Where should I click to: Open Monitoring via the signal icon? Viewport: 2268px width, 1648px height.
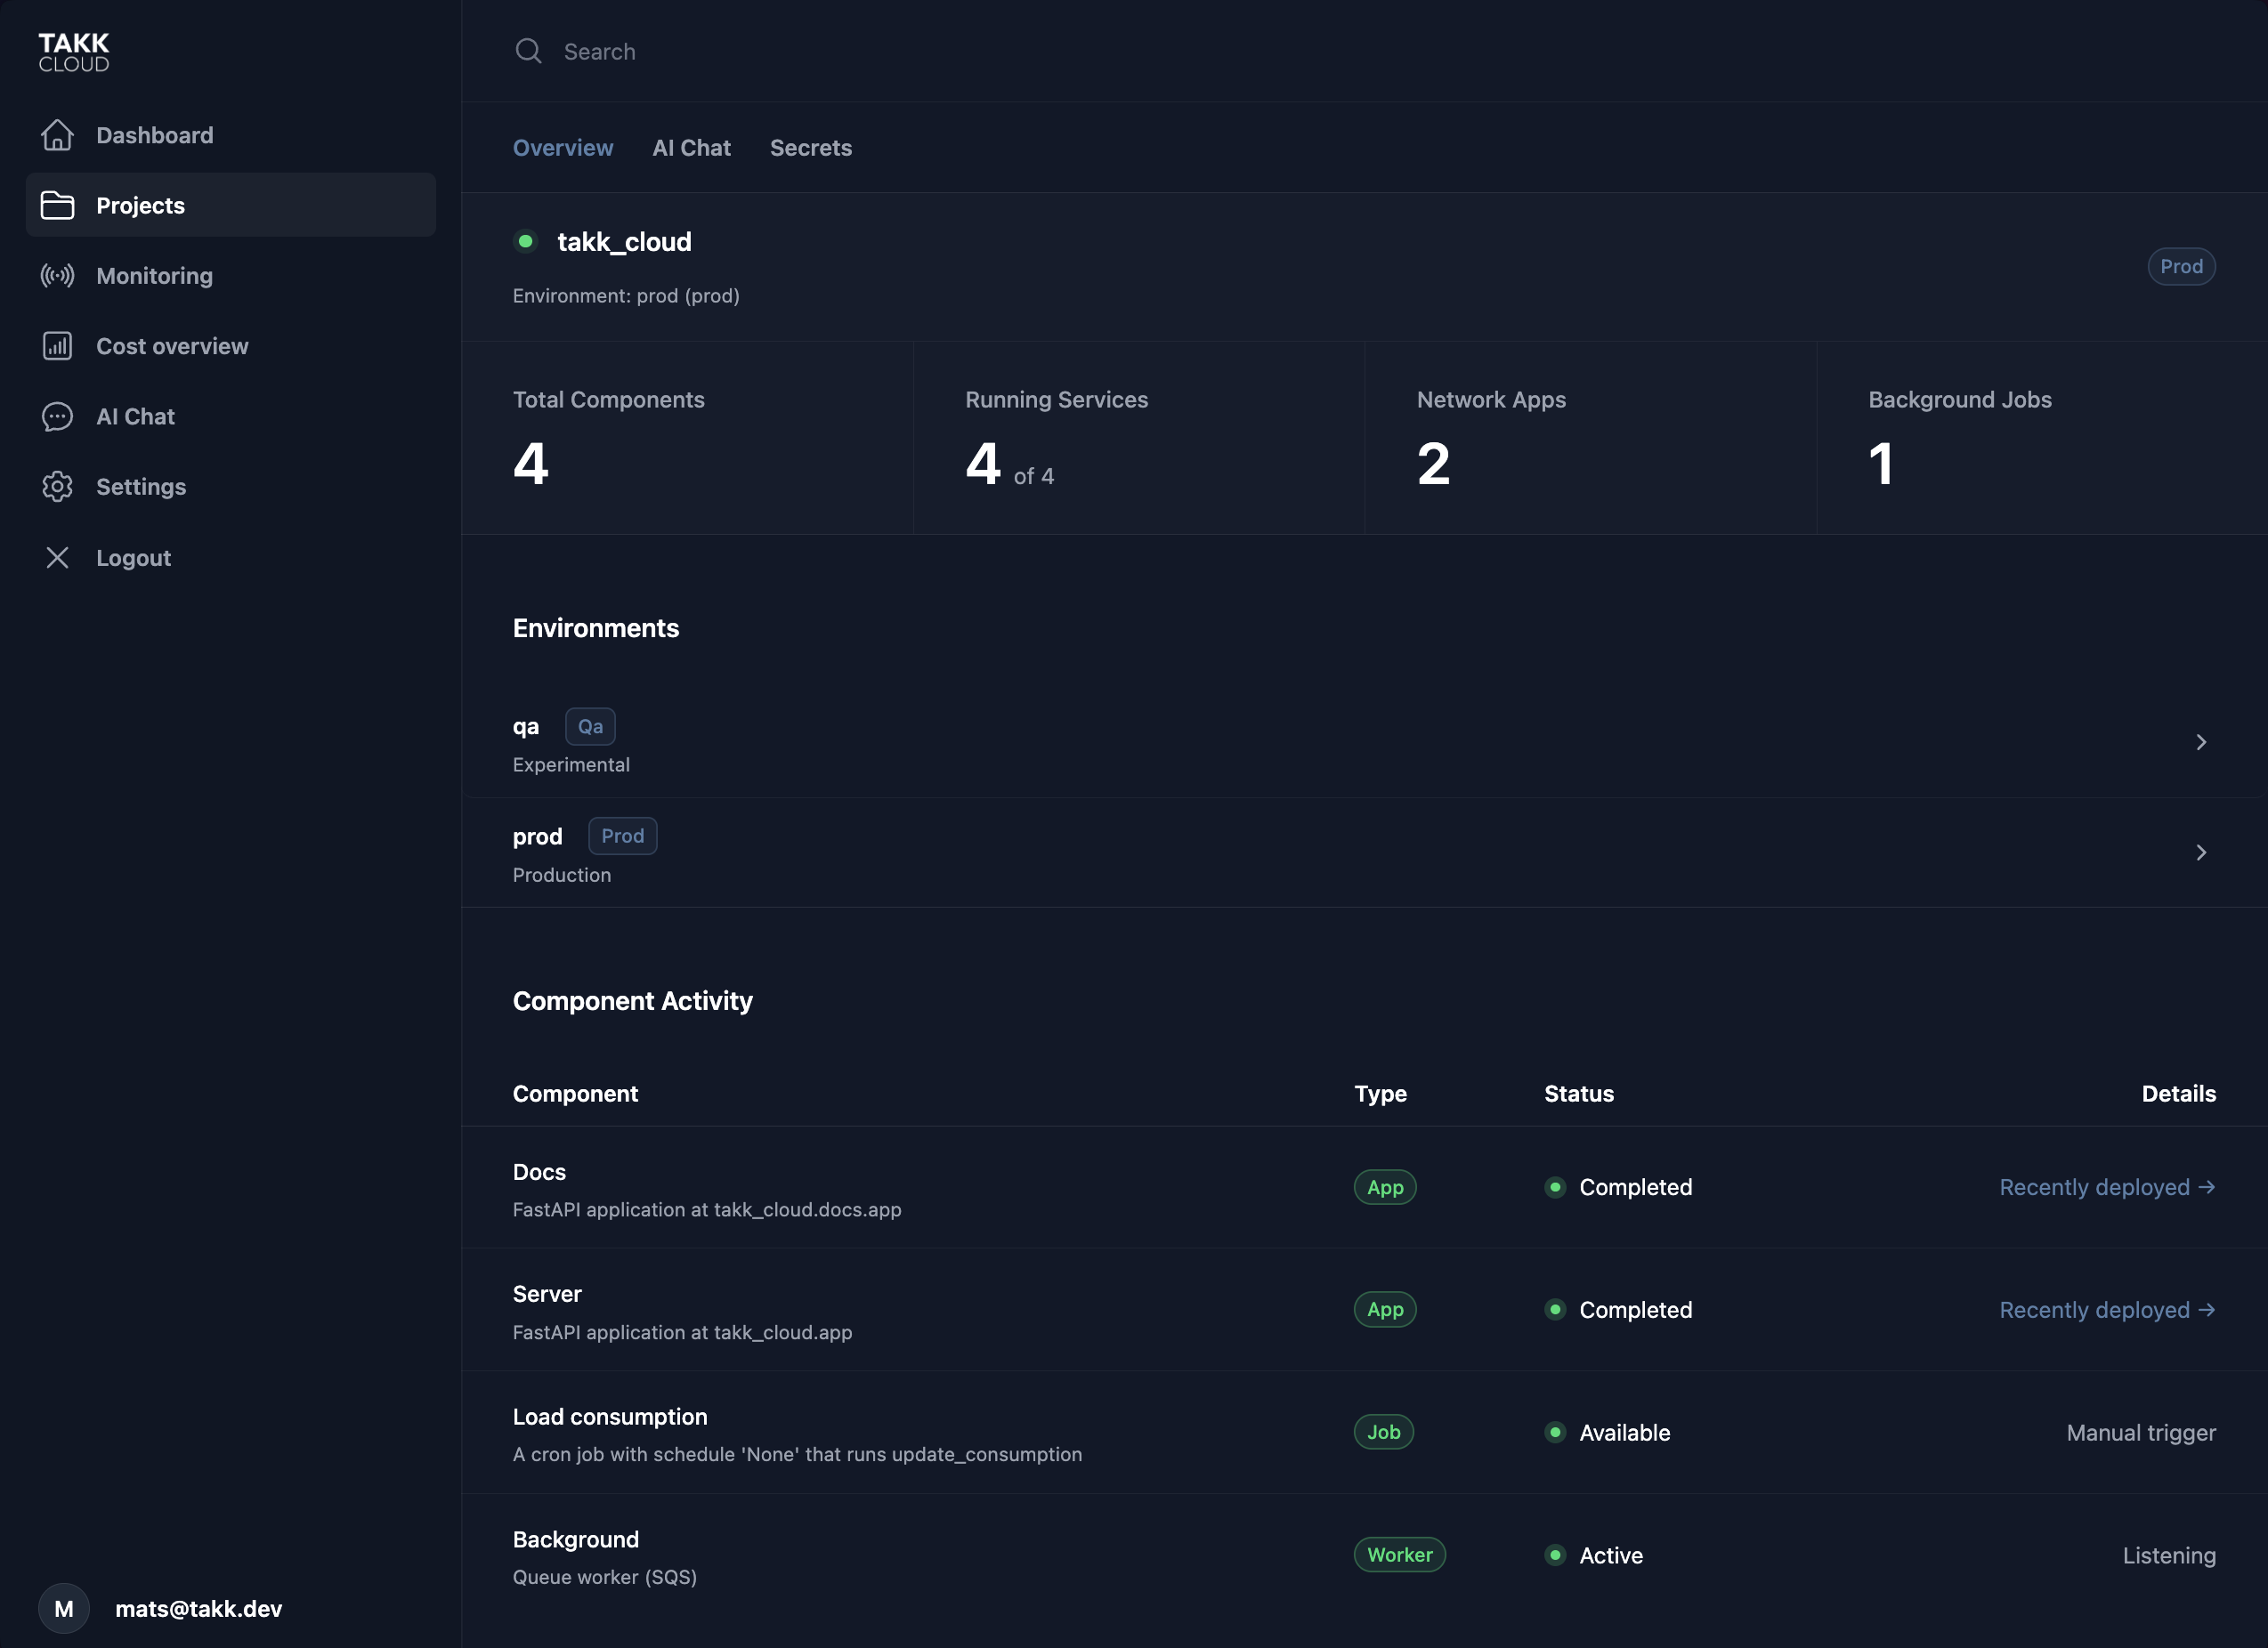57,275
